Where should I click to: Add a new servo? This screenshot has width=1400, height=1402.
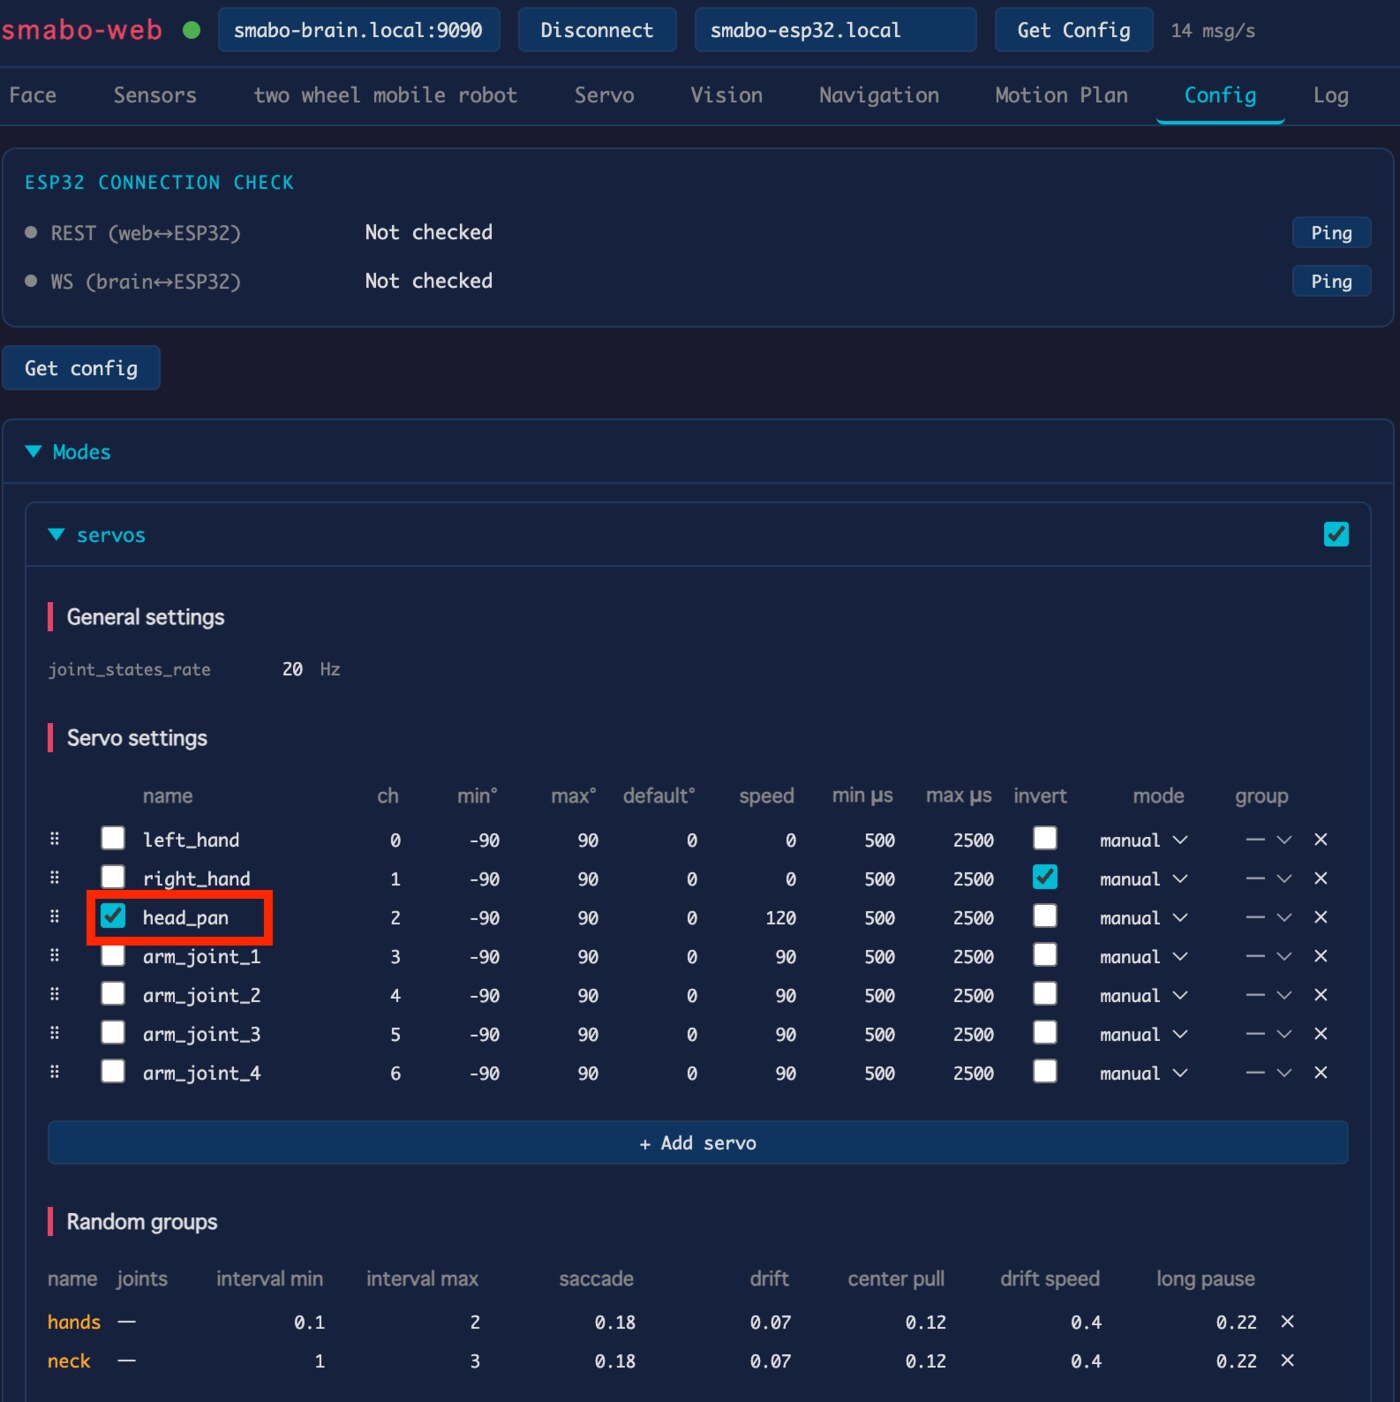(698, 1143)
